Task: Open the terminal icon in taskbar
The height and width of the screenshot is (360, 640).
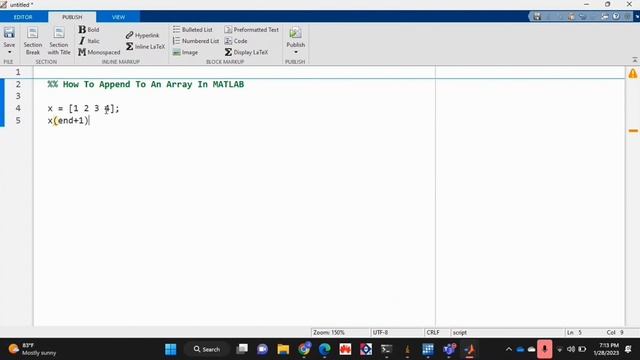Action: pyautogui.click(x=386, y=349)
